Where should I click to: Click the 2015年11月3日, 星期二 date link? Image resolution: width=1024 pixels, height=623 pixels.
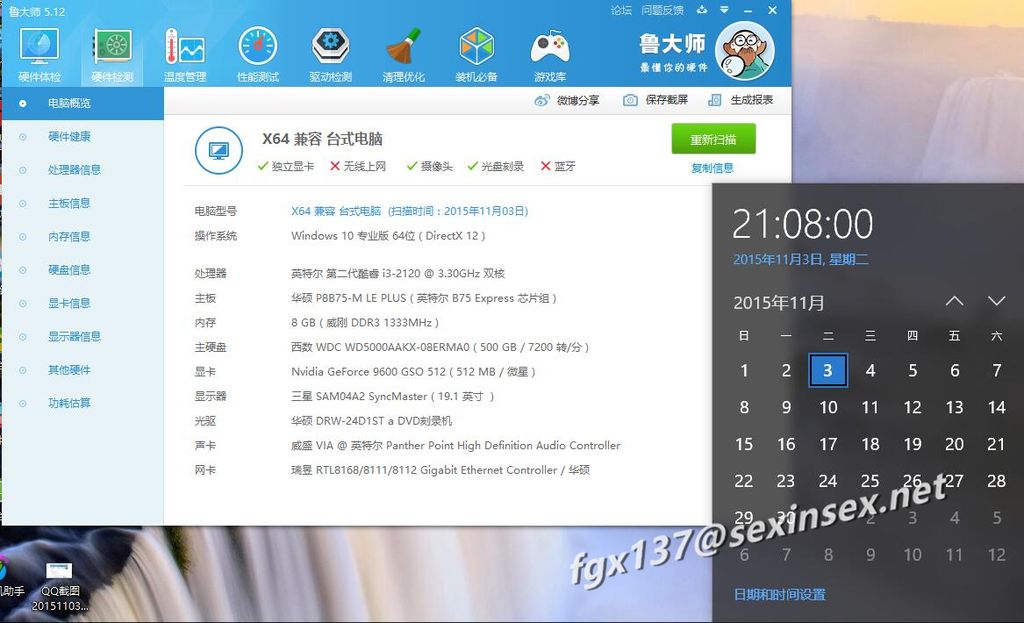(801, 259)
